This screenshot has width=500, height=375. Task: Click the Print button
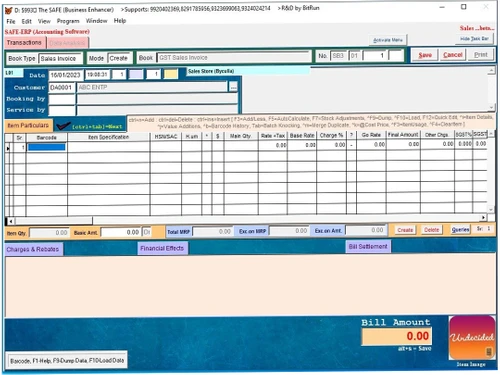click(481, 55)
